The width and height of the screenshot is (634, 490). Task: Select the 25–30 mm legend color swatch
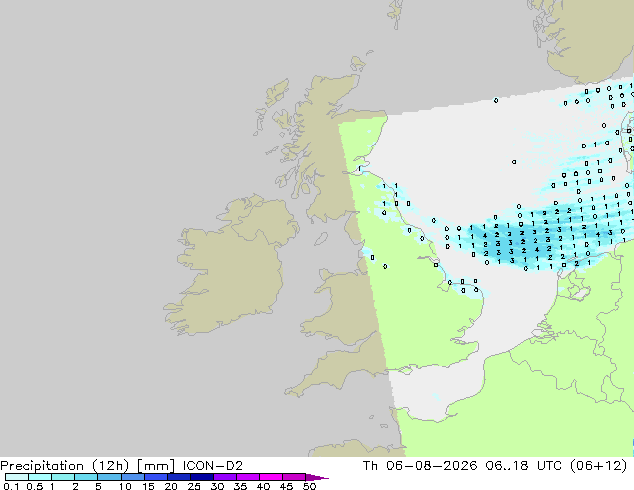(201, 477)
